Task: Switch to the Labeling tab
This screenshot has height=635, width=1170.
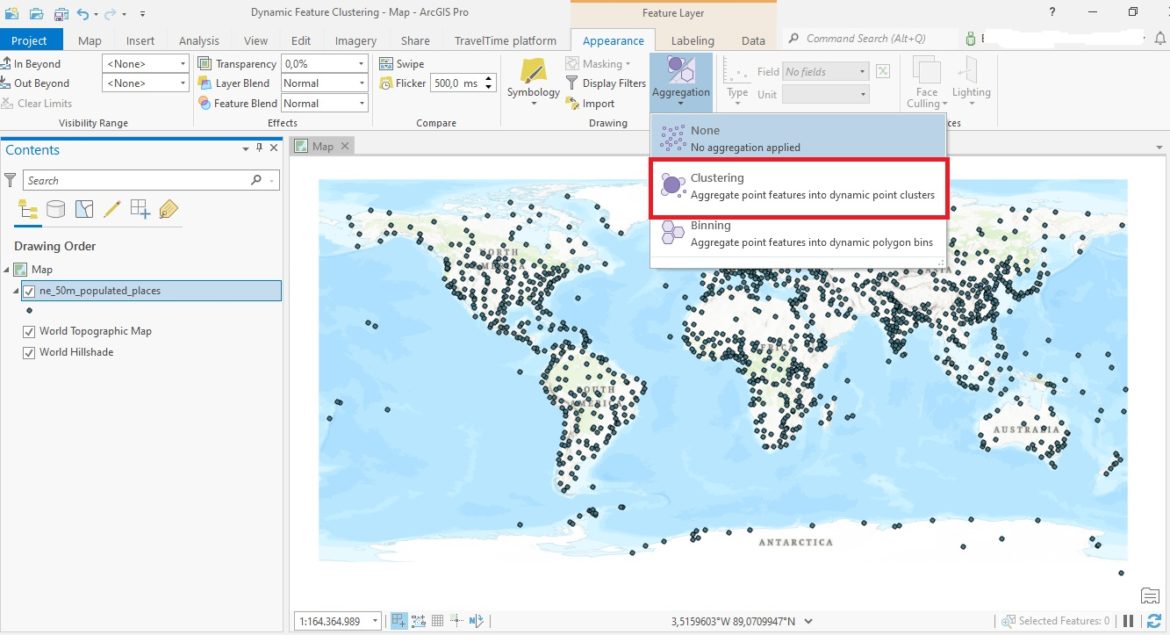Action: [x=692, y=40]
